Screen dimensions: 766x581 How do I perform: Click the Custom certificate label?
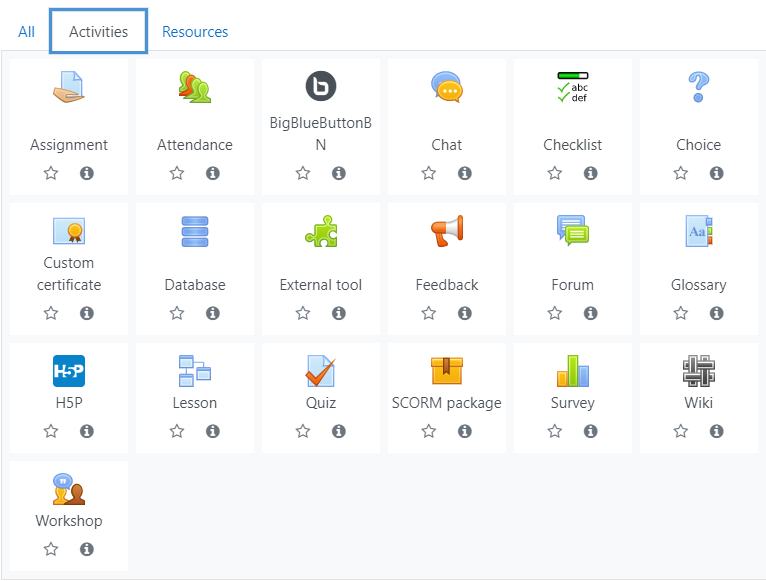69,274
